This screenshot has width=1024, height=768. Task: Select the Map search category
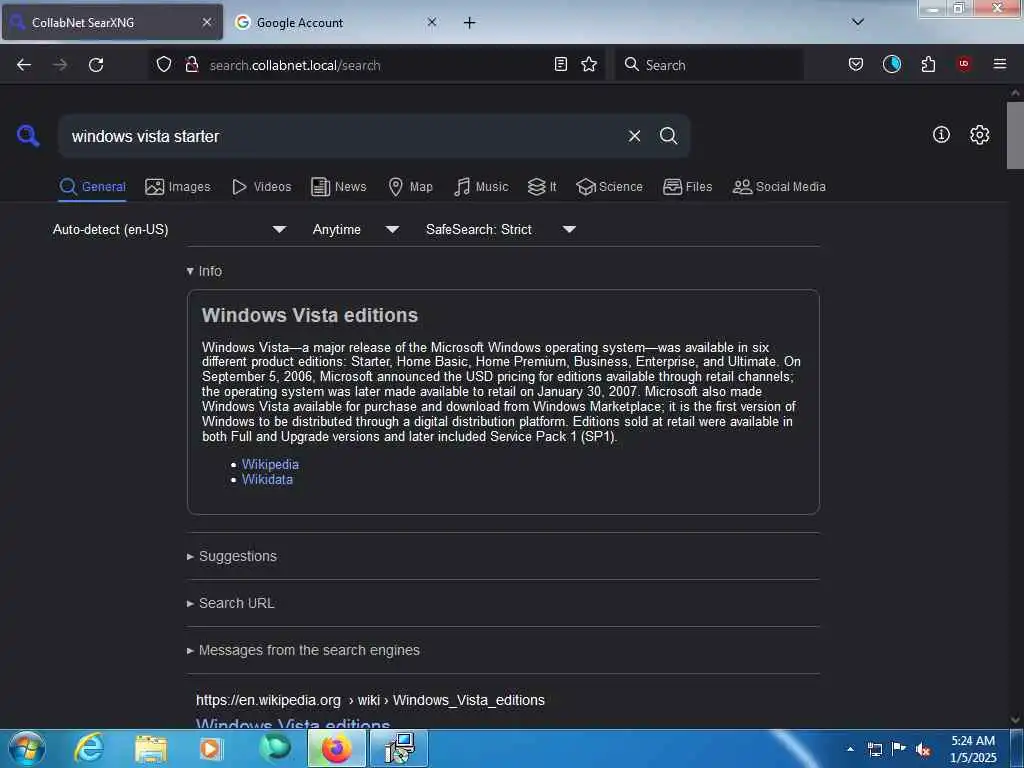pos(410,187)
